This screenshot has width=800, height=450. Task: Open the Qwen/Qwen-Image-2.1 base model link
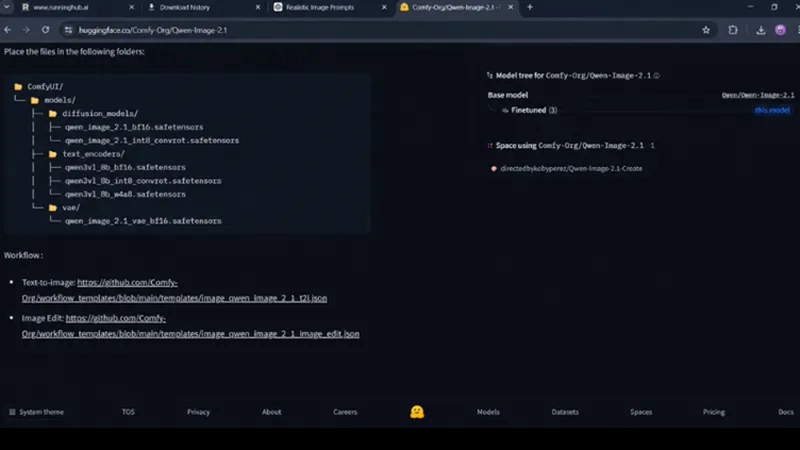758,95
